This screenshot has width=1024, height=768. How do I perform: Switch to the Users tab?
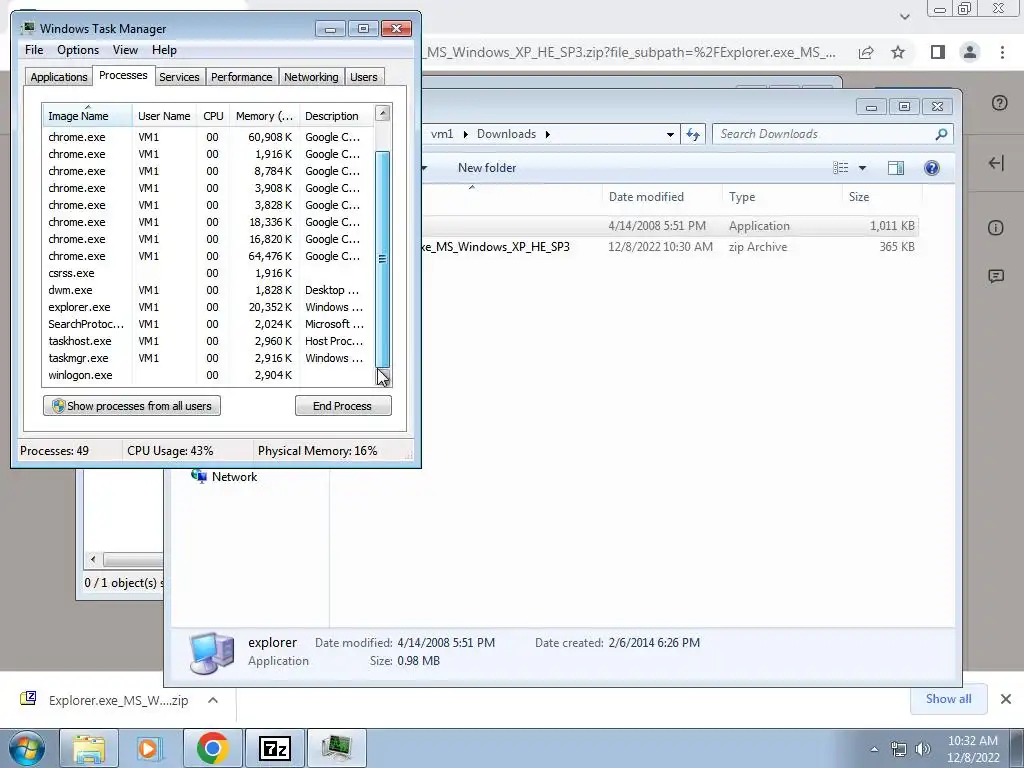(x=363, y=77)
